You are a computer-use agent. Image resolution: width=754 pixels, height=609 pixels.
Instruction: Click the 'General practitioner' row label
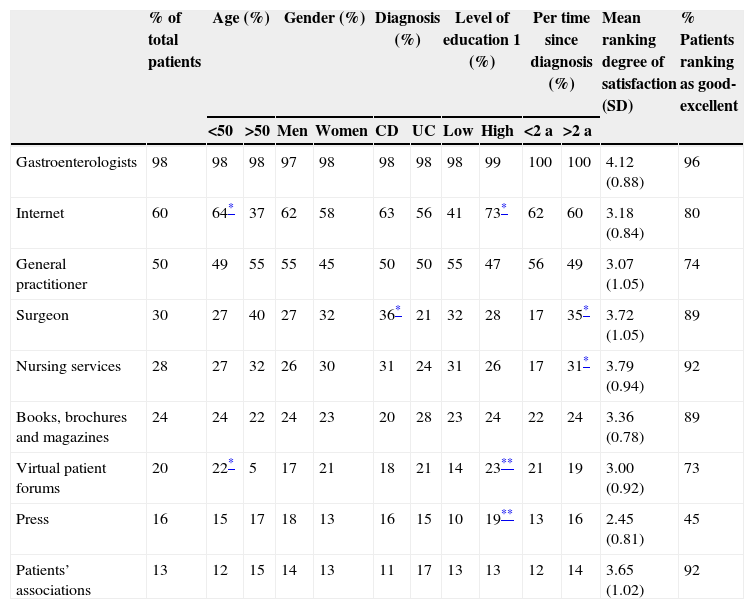click(x=51, y=274)
